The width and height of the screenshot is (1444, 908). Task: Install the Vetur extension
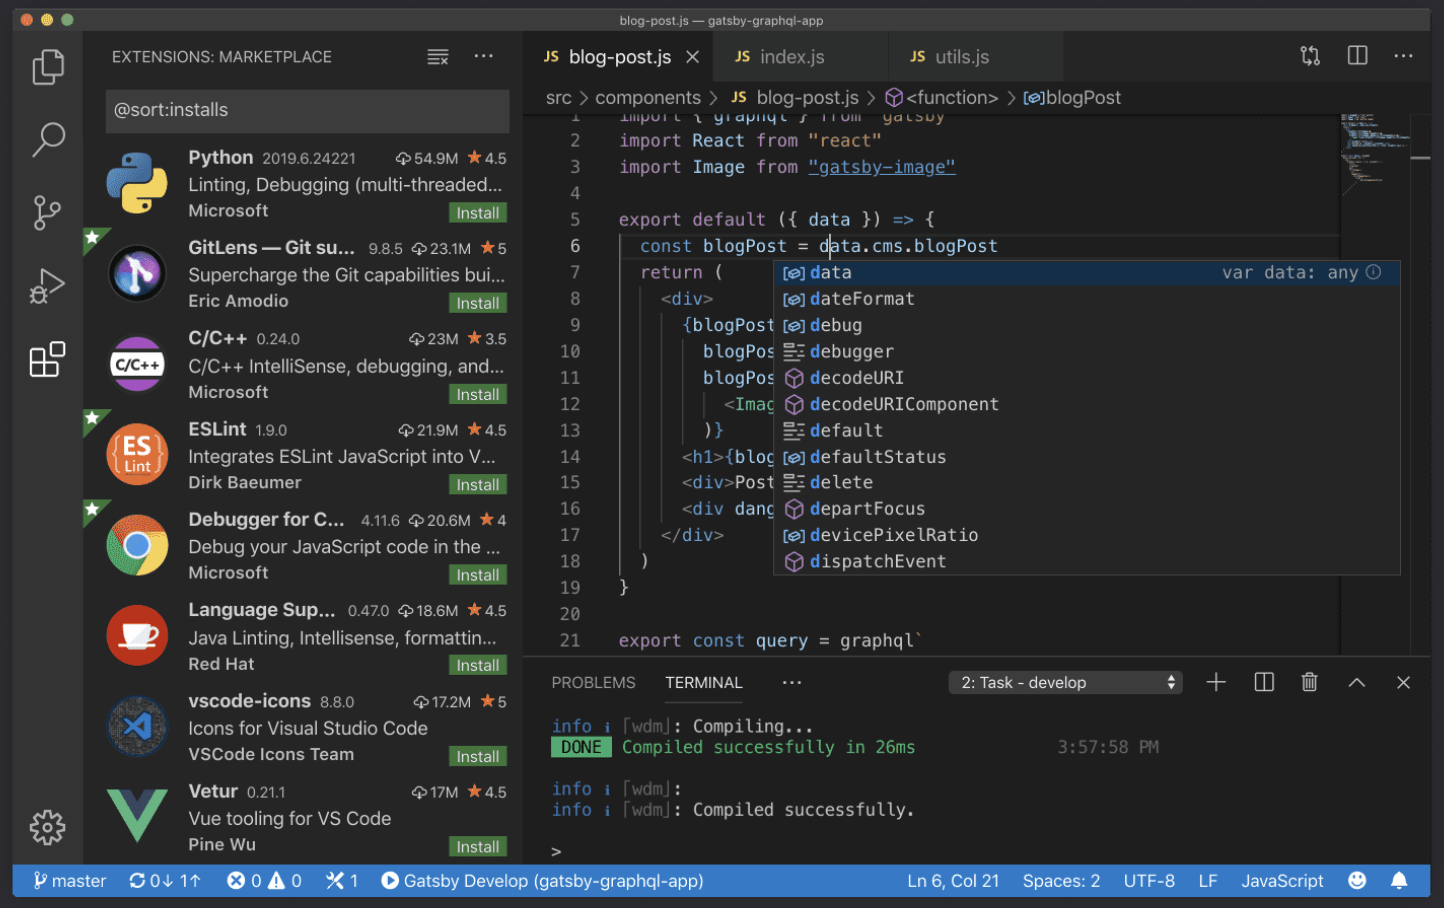(x=478, y=846)
